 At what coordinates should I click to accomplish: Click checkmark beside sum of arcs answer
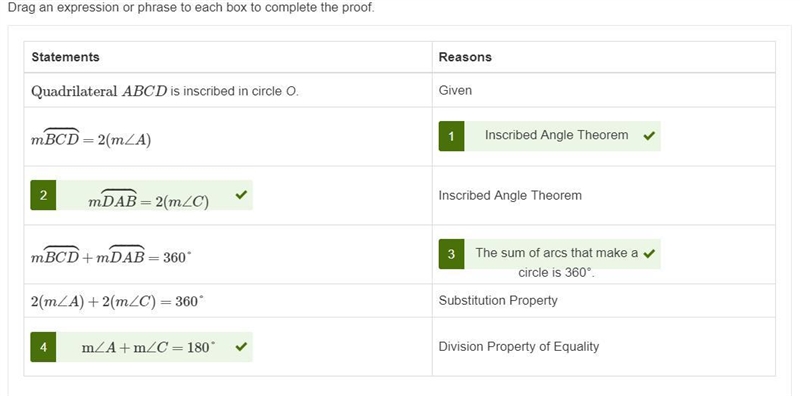point(649,254)
